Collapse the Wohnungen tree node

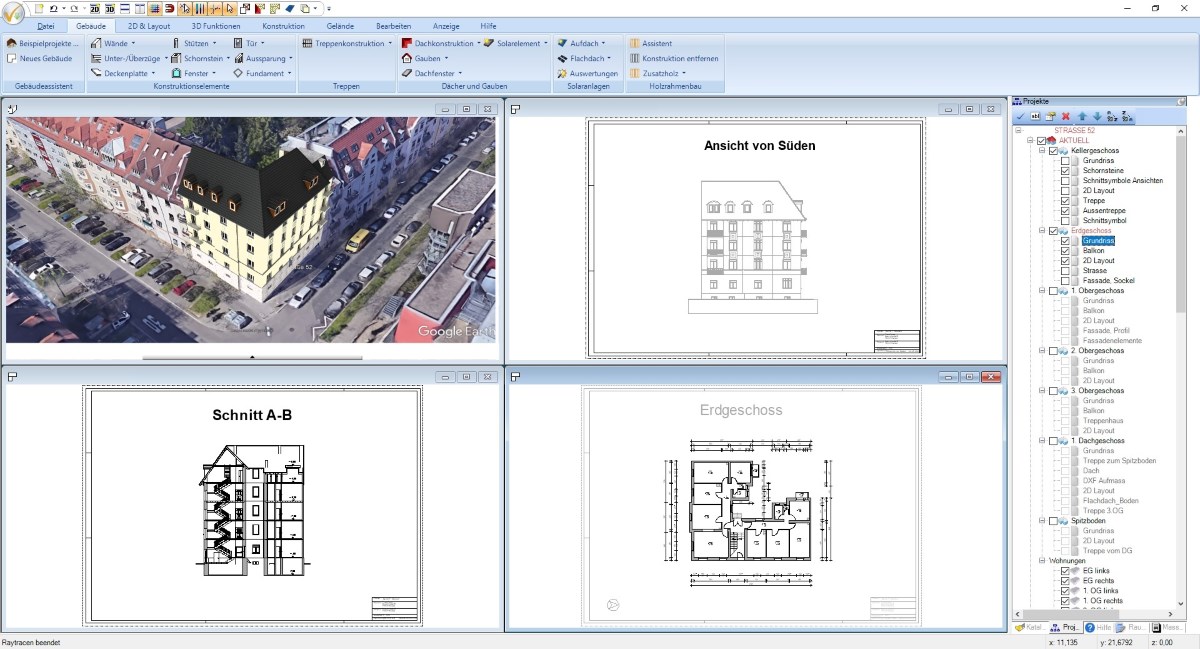click(x=1041, y=561)
